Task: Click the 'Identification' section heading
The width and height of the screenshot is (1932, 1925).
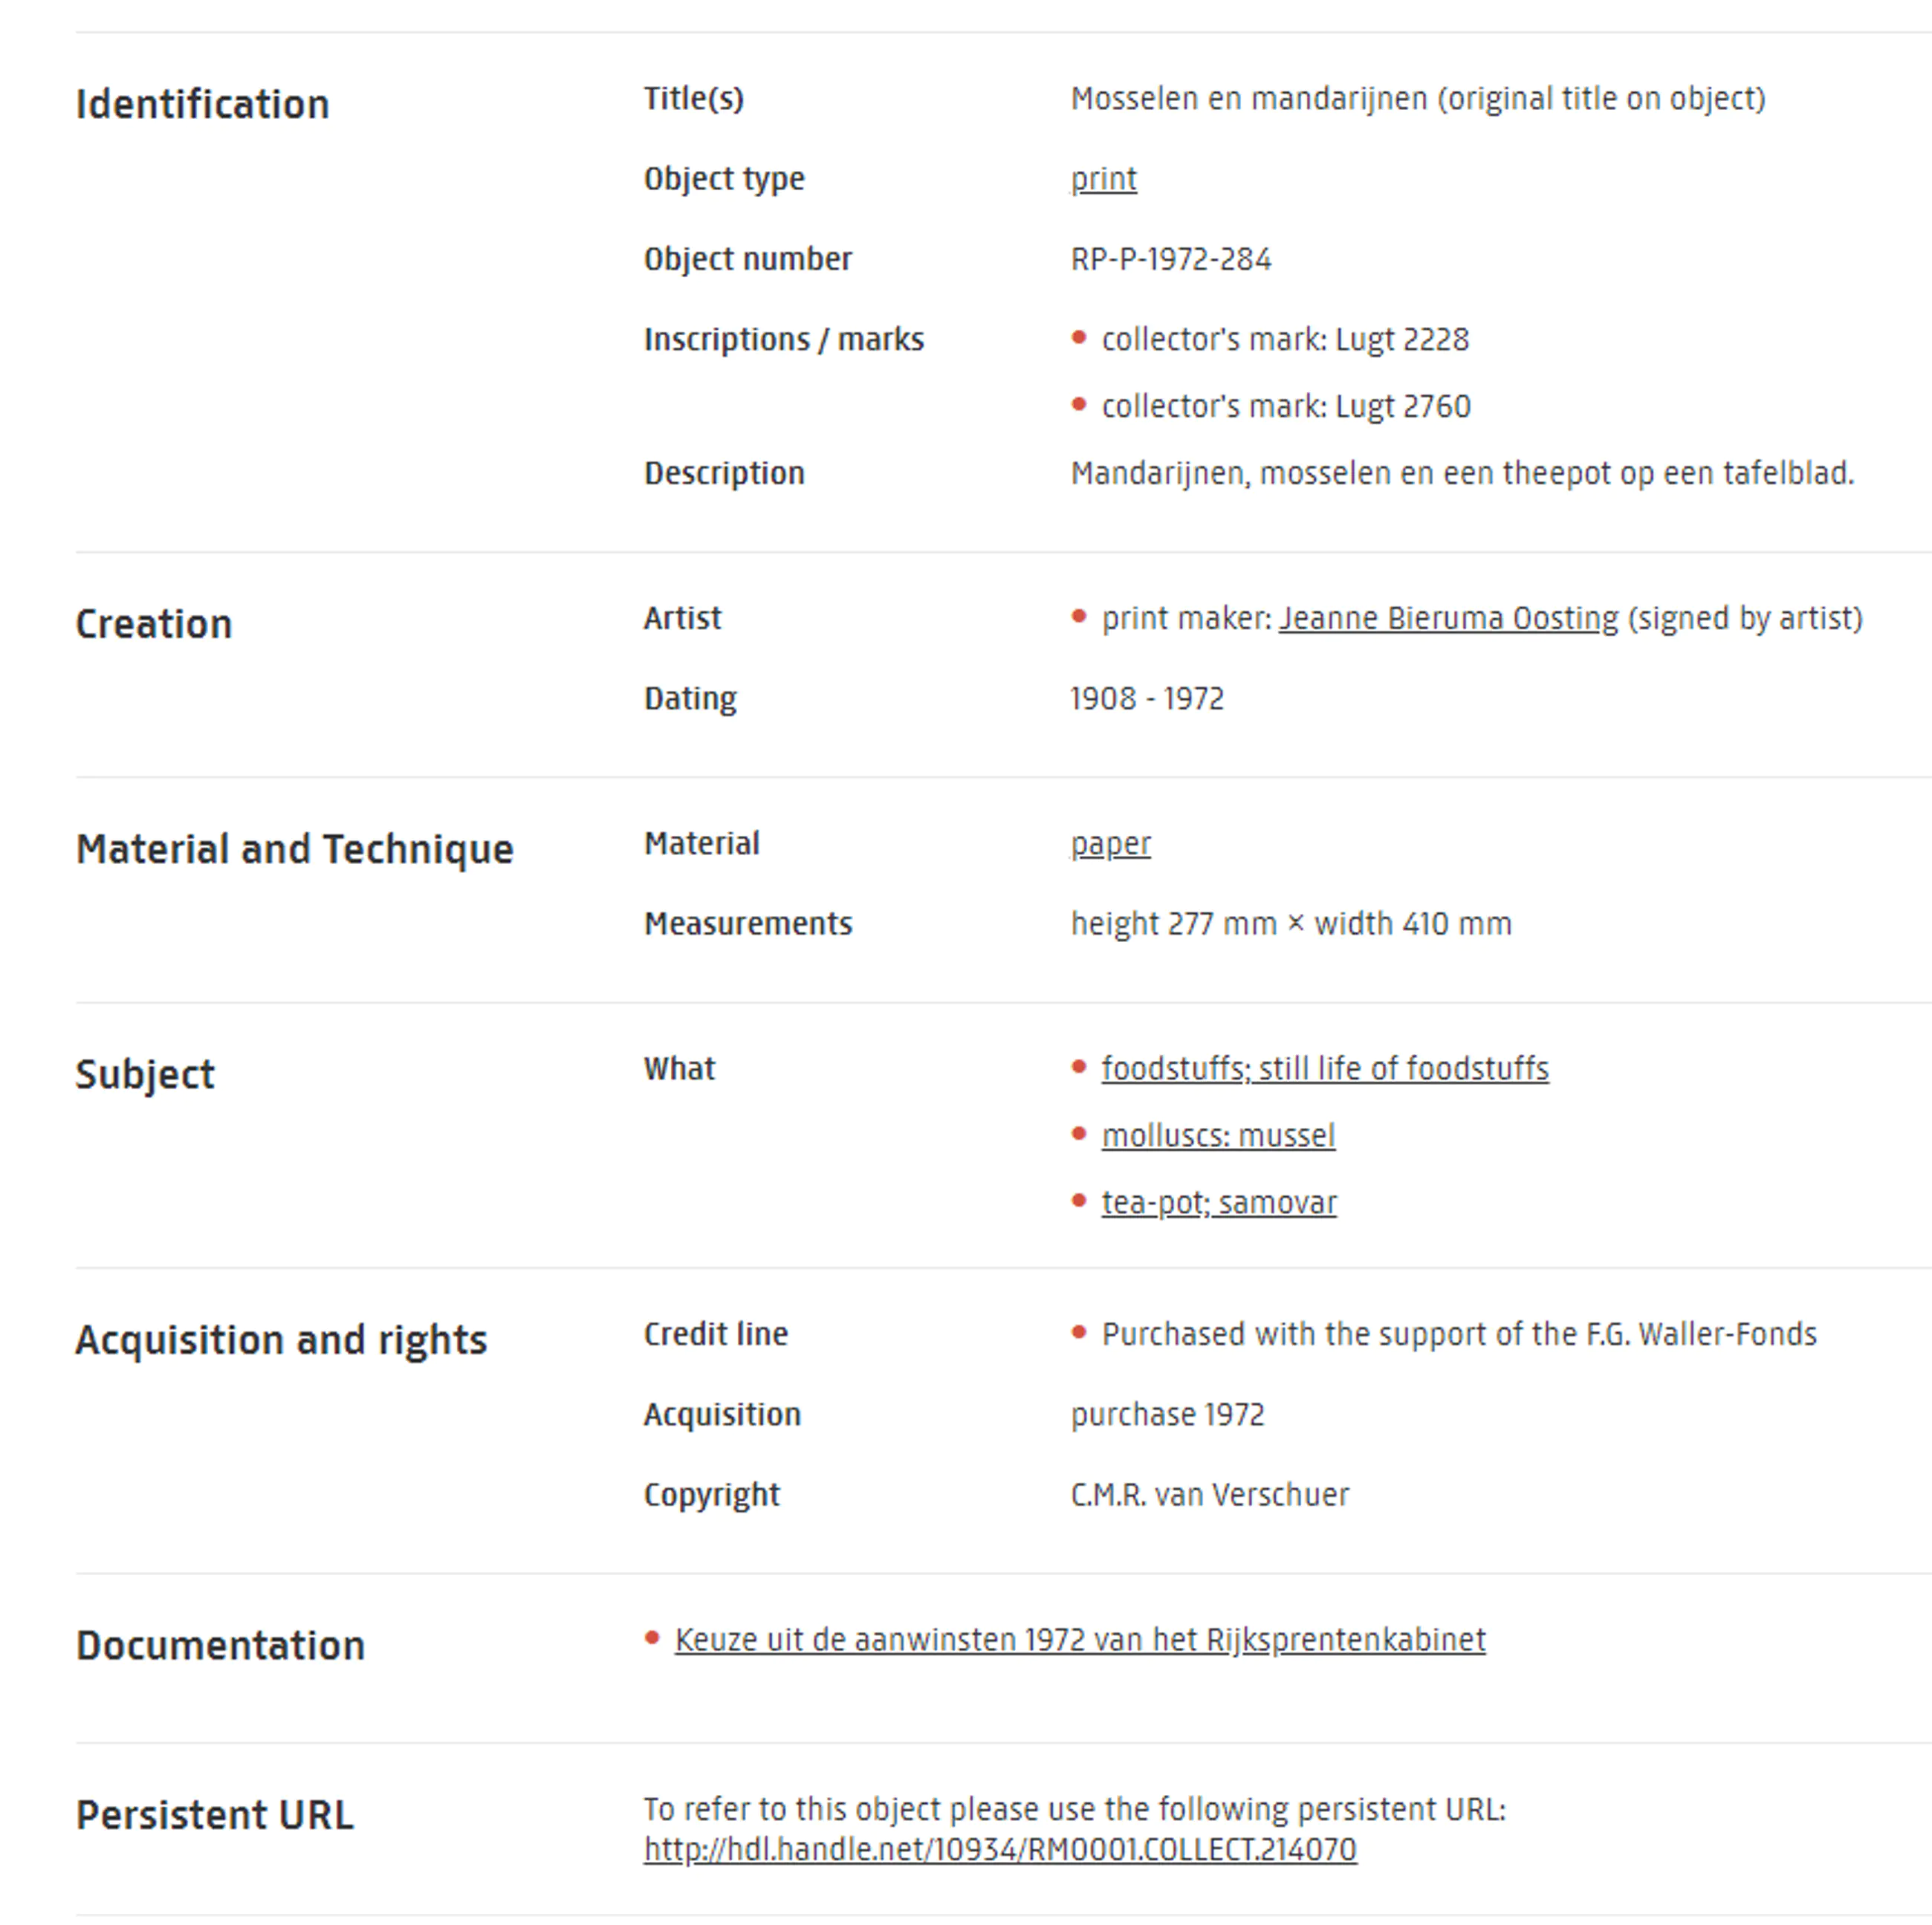Action: pyautogui.click(x=202, y=104)
